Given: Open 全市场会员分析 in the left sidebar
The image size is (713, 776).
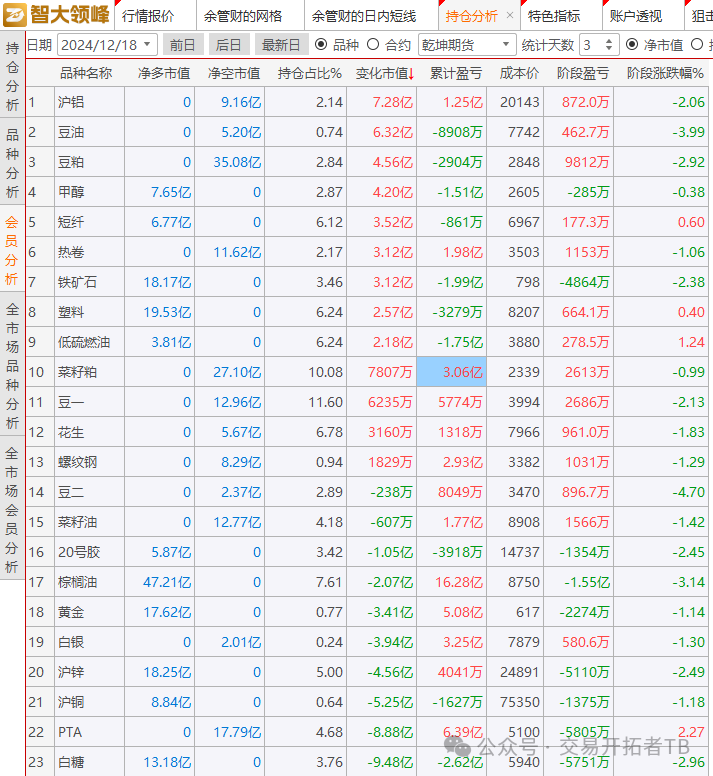Looking at the screenshot, I should [x=12, y=510].
